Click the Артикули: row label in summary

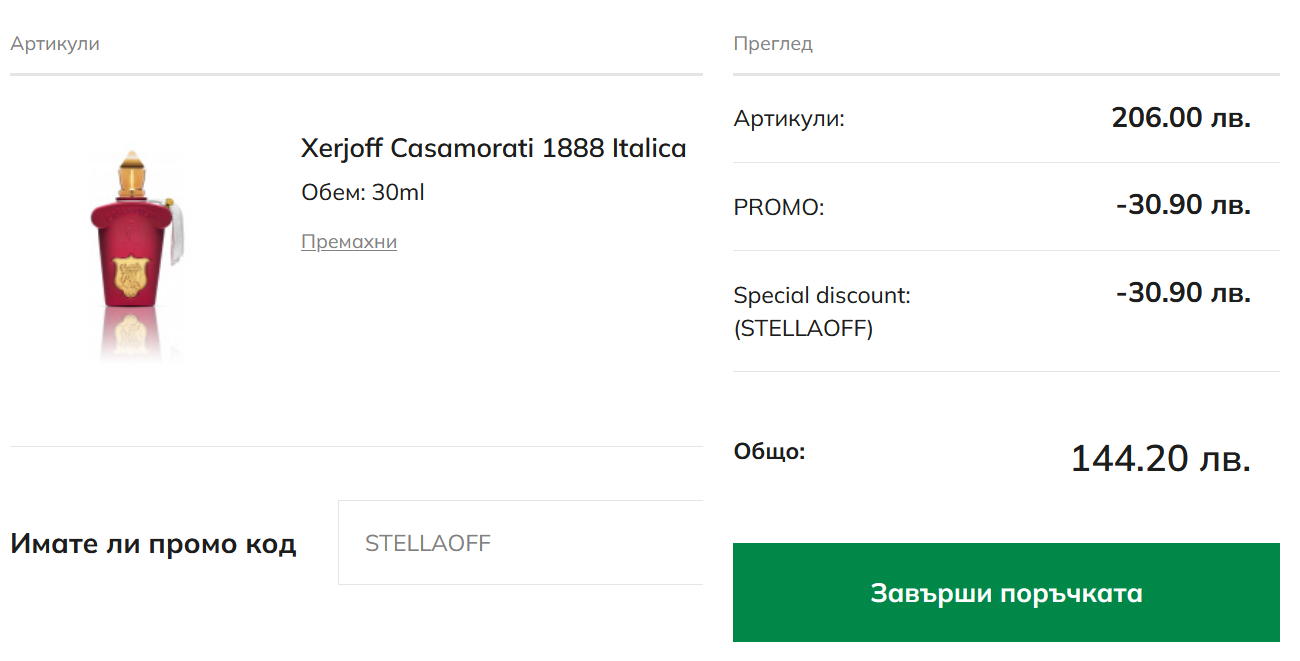tap(789, 119)
